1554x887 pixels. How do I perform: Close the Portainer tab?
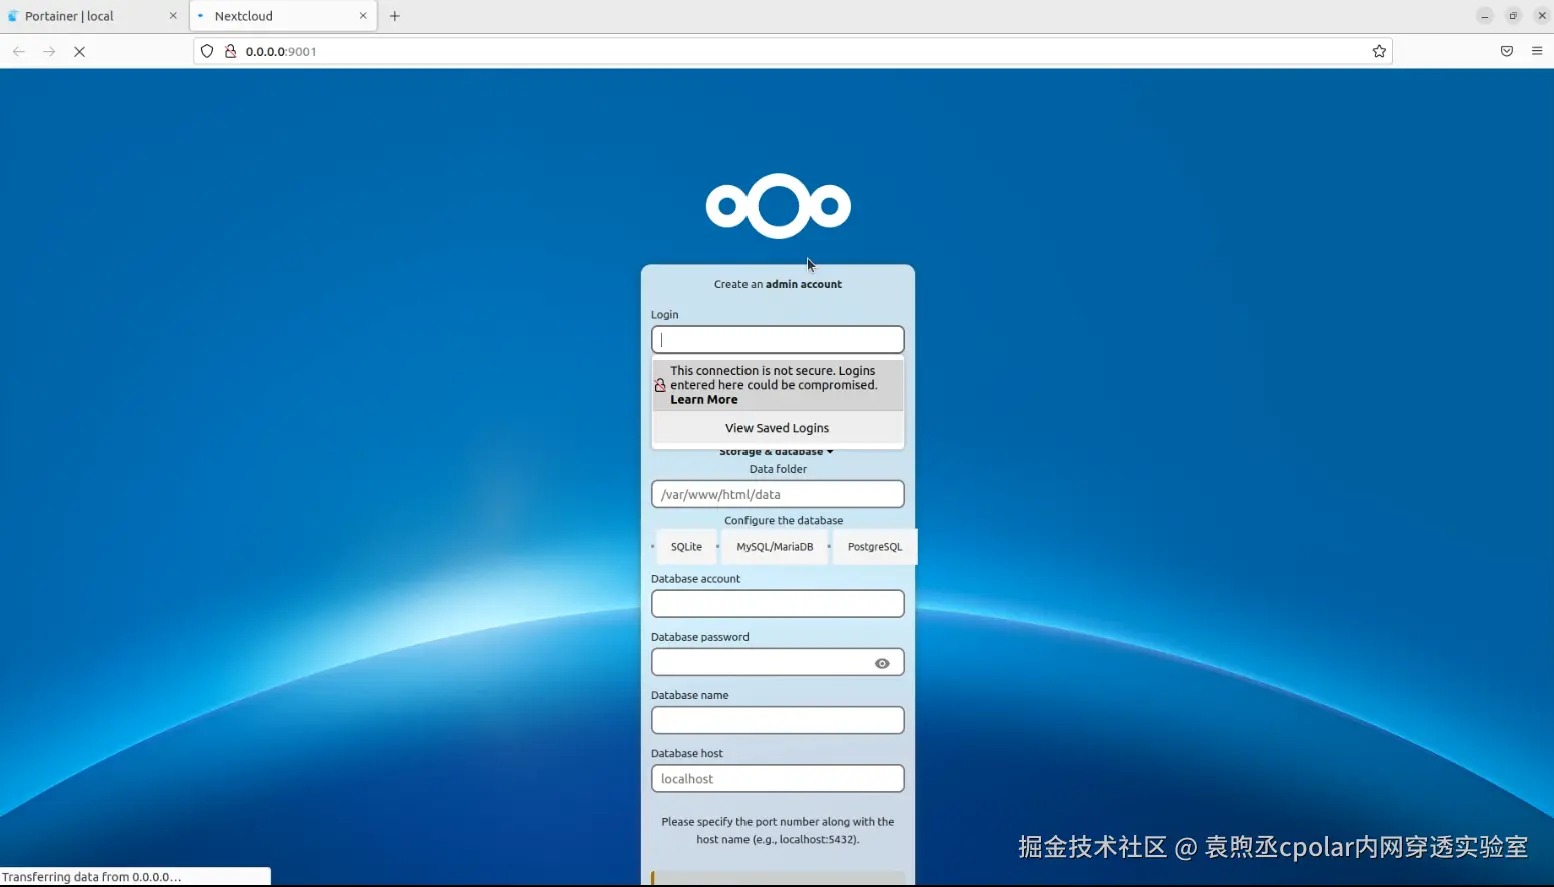point(173,16)
